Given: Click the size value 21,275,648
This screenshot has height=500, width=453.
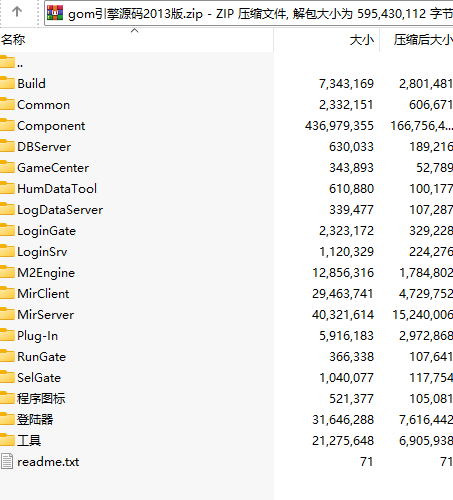Looking at the screenshot, I should point(343,441).
